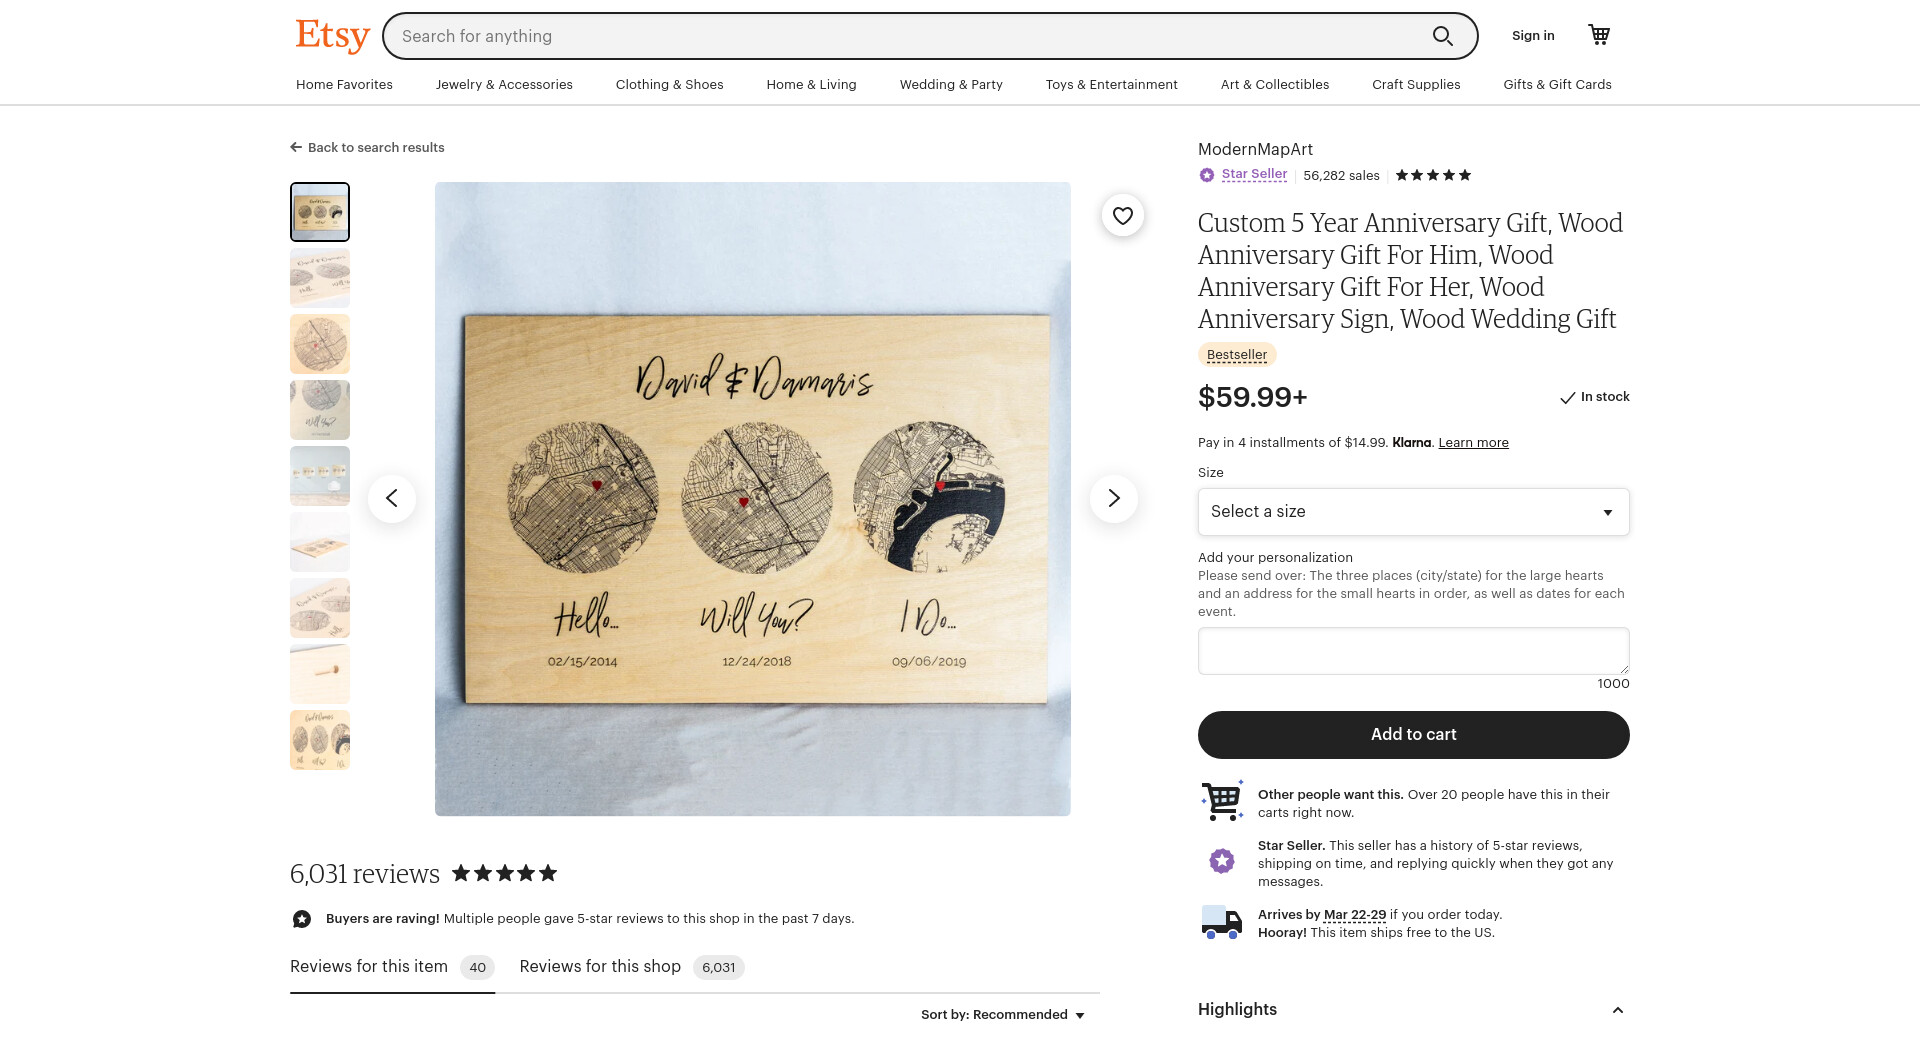Select the third product thumbnail, the round map close-up

[x=320, y=344]
